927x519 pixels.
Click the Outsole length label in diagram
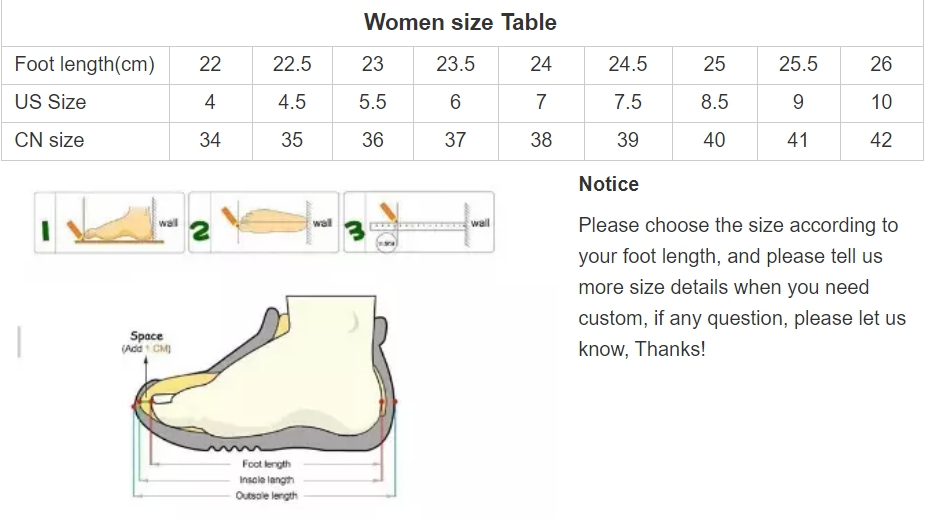click(266, 495)
